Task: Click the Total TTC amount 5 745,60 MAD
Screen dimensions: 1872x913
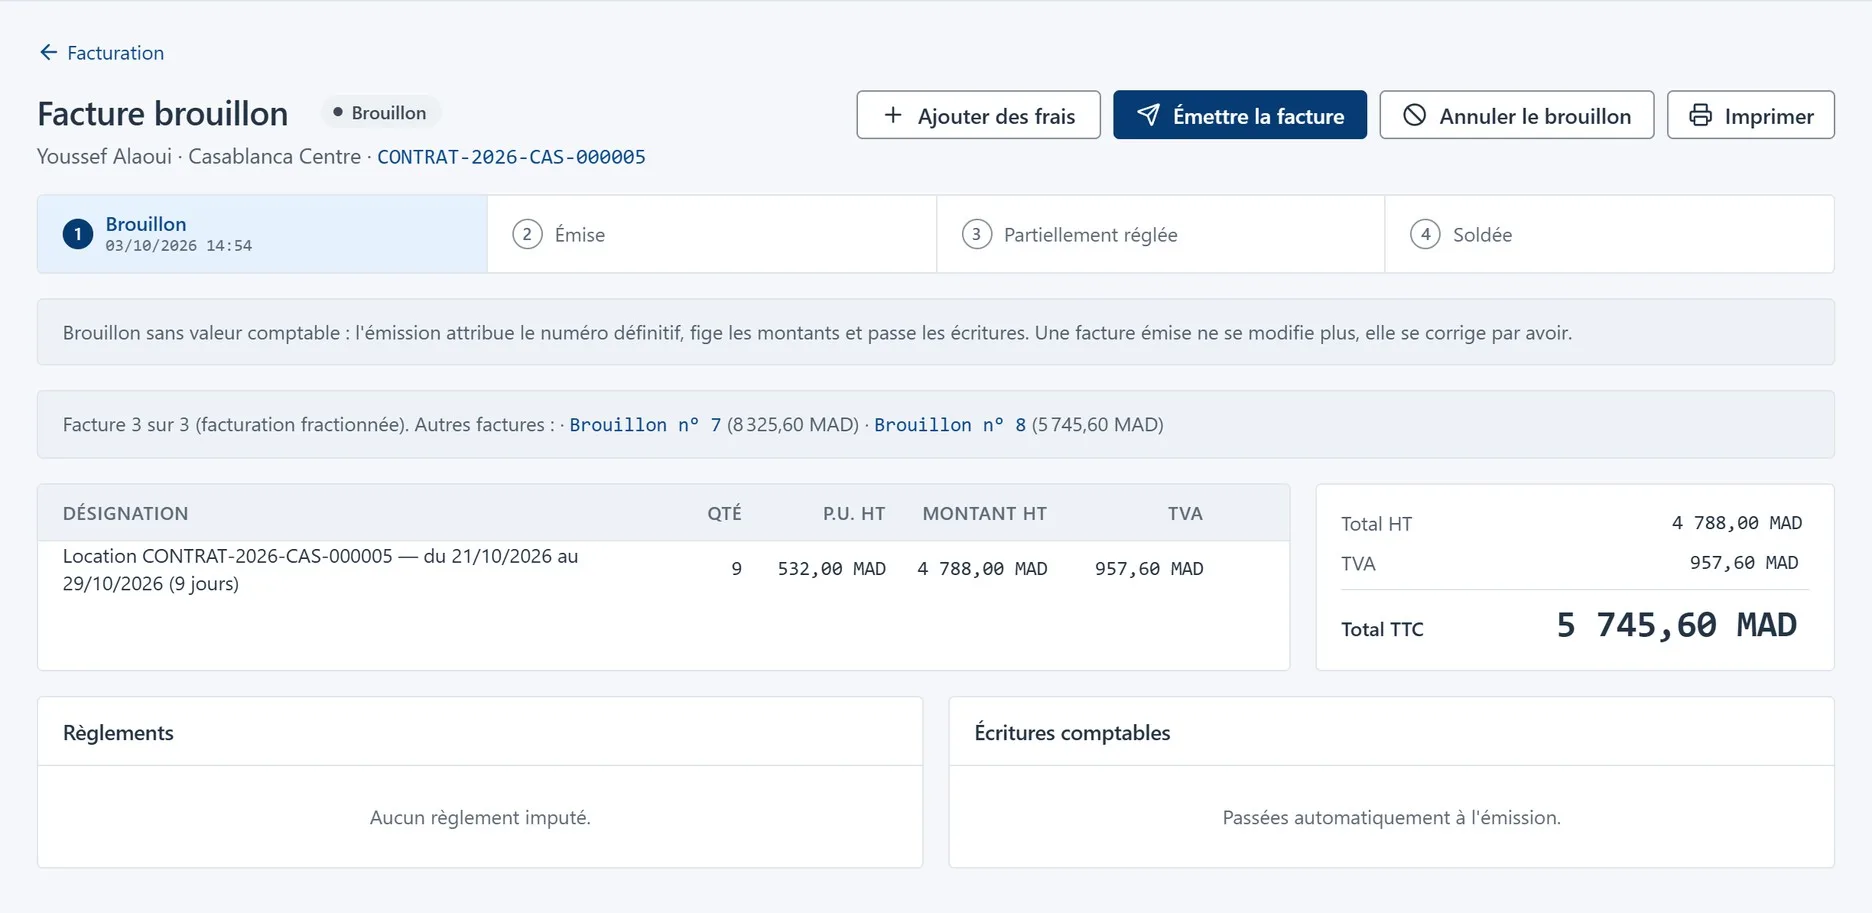Action: tap(1677, 626)
